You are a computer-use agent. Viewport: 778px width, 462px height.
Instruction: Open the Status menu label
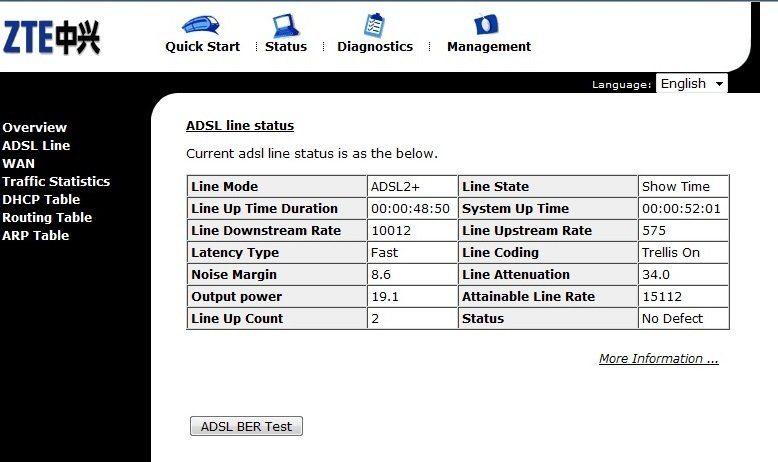click(286, 47)
